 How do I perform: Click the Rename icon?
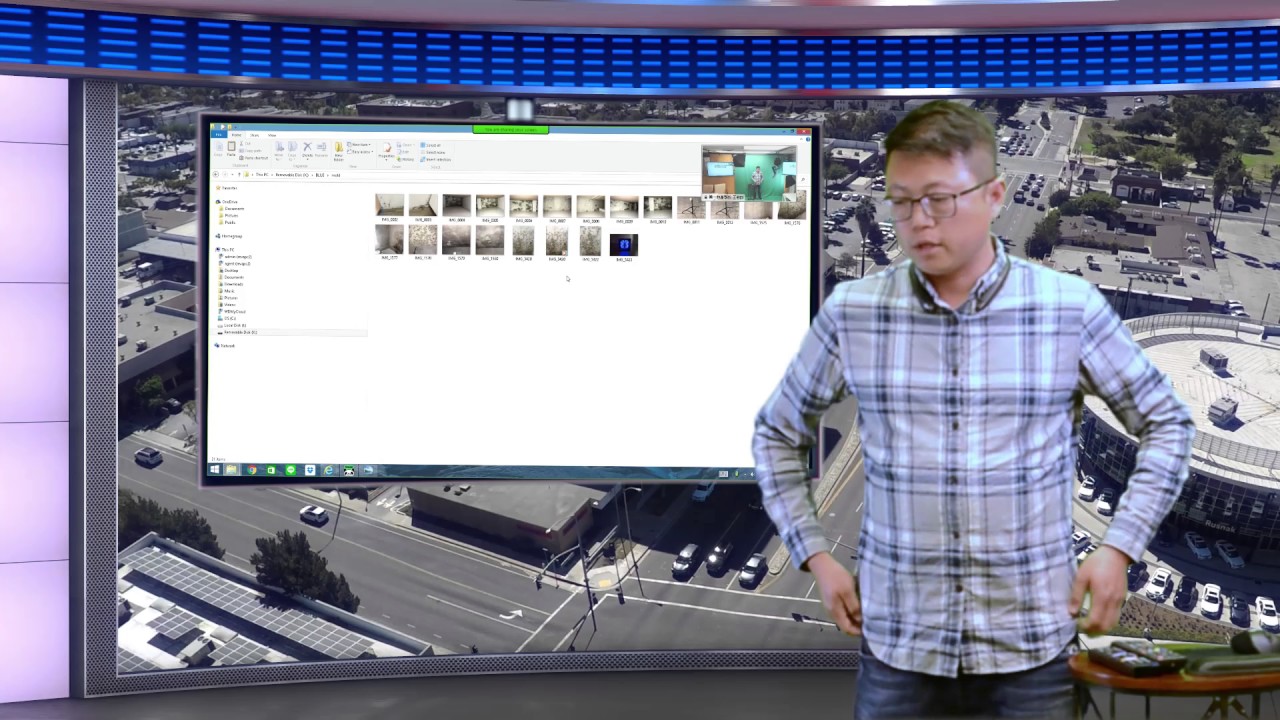[321, 149]
